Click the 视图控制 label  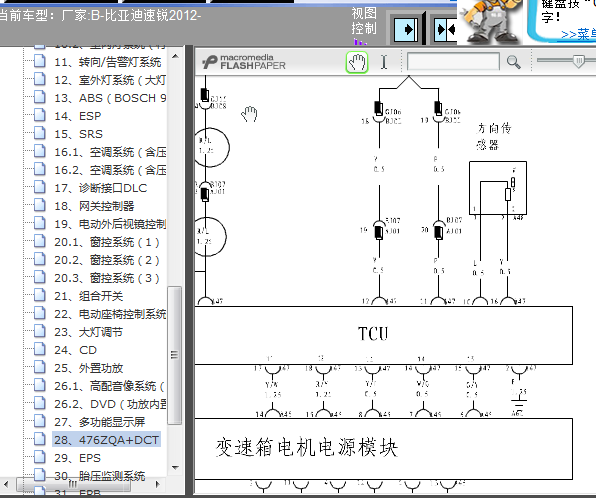coord(364,21)
